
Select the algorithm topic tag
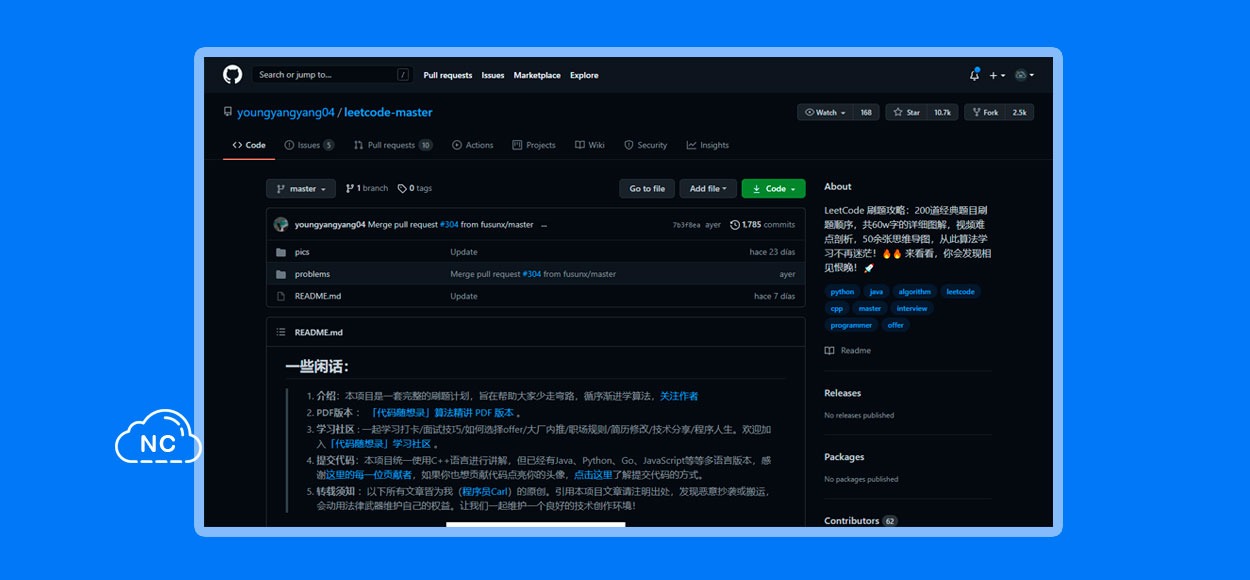click(914, 292)
